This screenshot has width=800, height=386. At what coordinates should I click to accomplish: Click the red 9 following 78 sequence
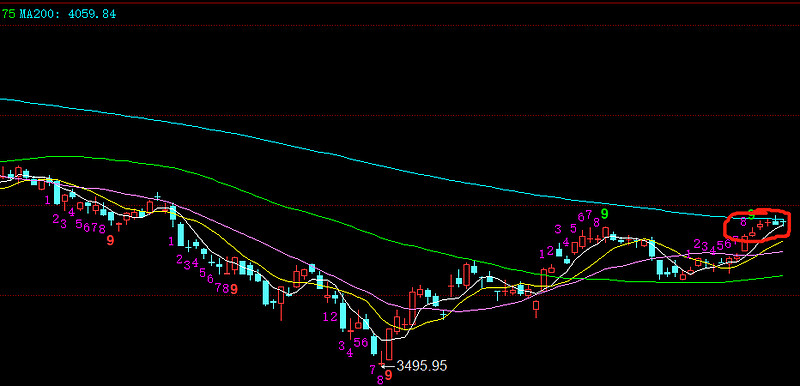pos(234,289)
